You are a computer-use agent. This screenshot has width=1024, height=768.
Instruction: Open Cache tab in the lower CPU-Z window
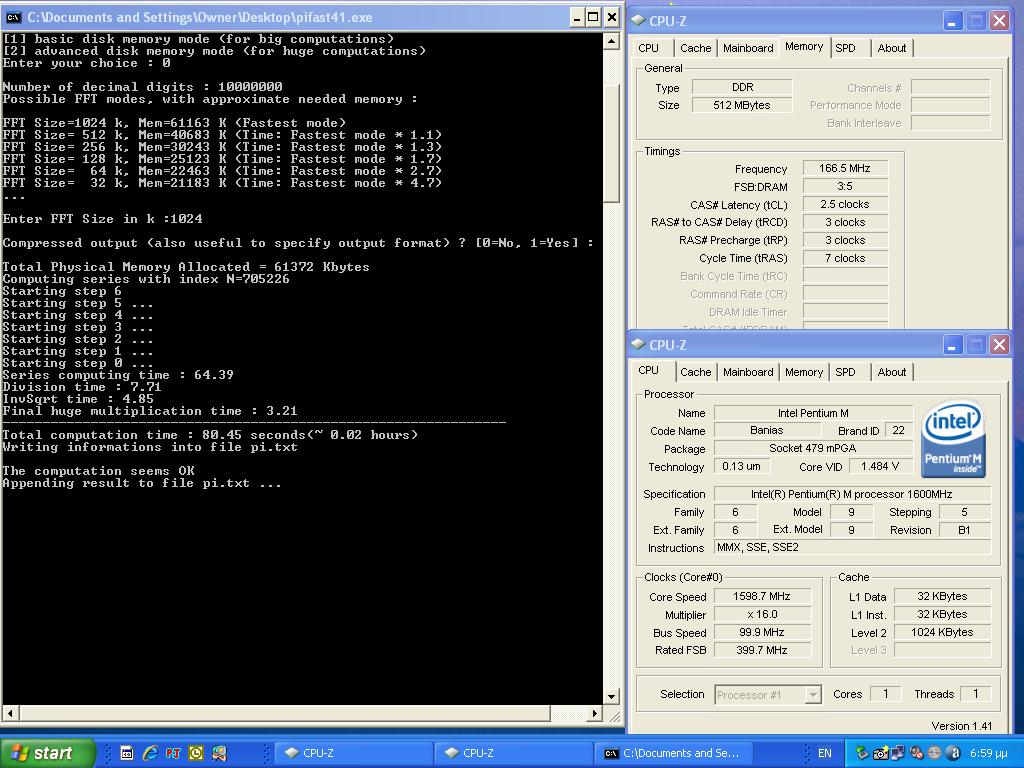tap(696, 372)
